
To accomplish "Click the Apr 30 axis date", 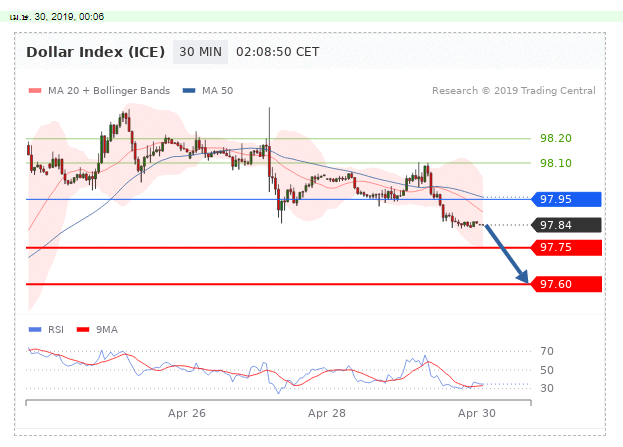I will (x=476, y=413).
